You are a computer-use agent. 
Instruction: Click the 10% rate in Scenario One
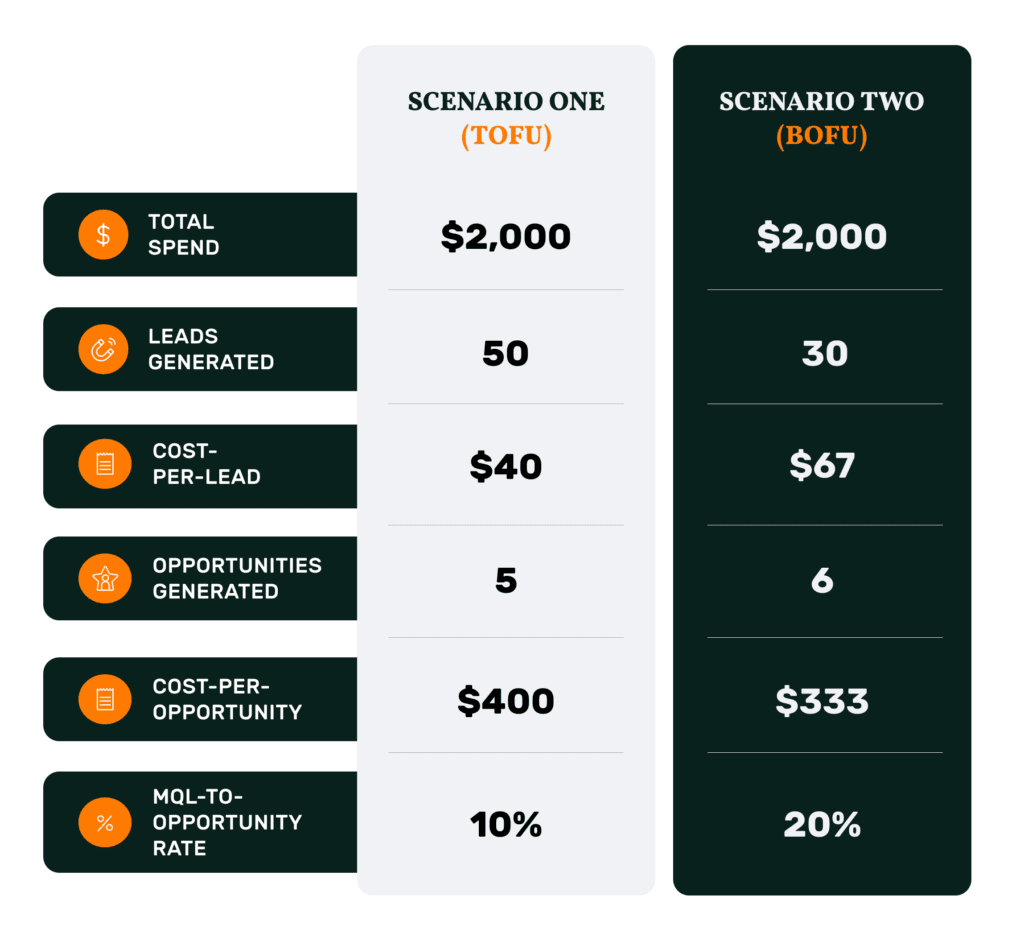click(x=506, y=825)
